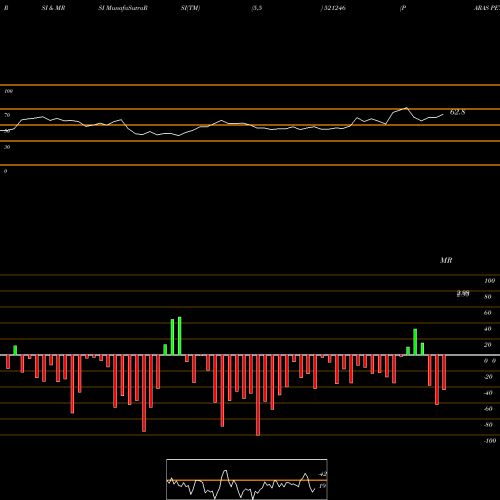Click the -40 label on MR axis
The width and height of the screenshot is (500, 500).
click(x=488, y=393)
